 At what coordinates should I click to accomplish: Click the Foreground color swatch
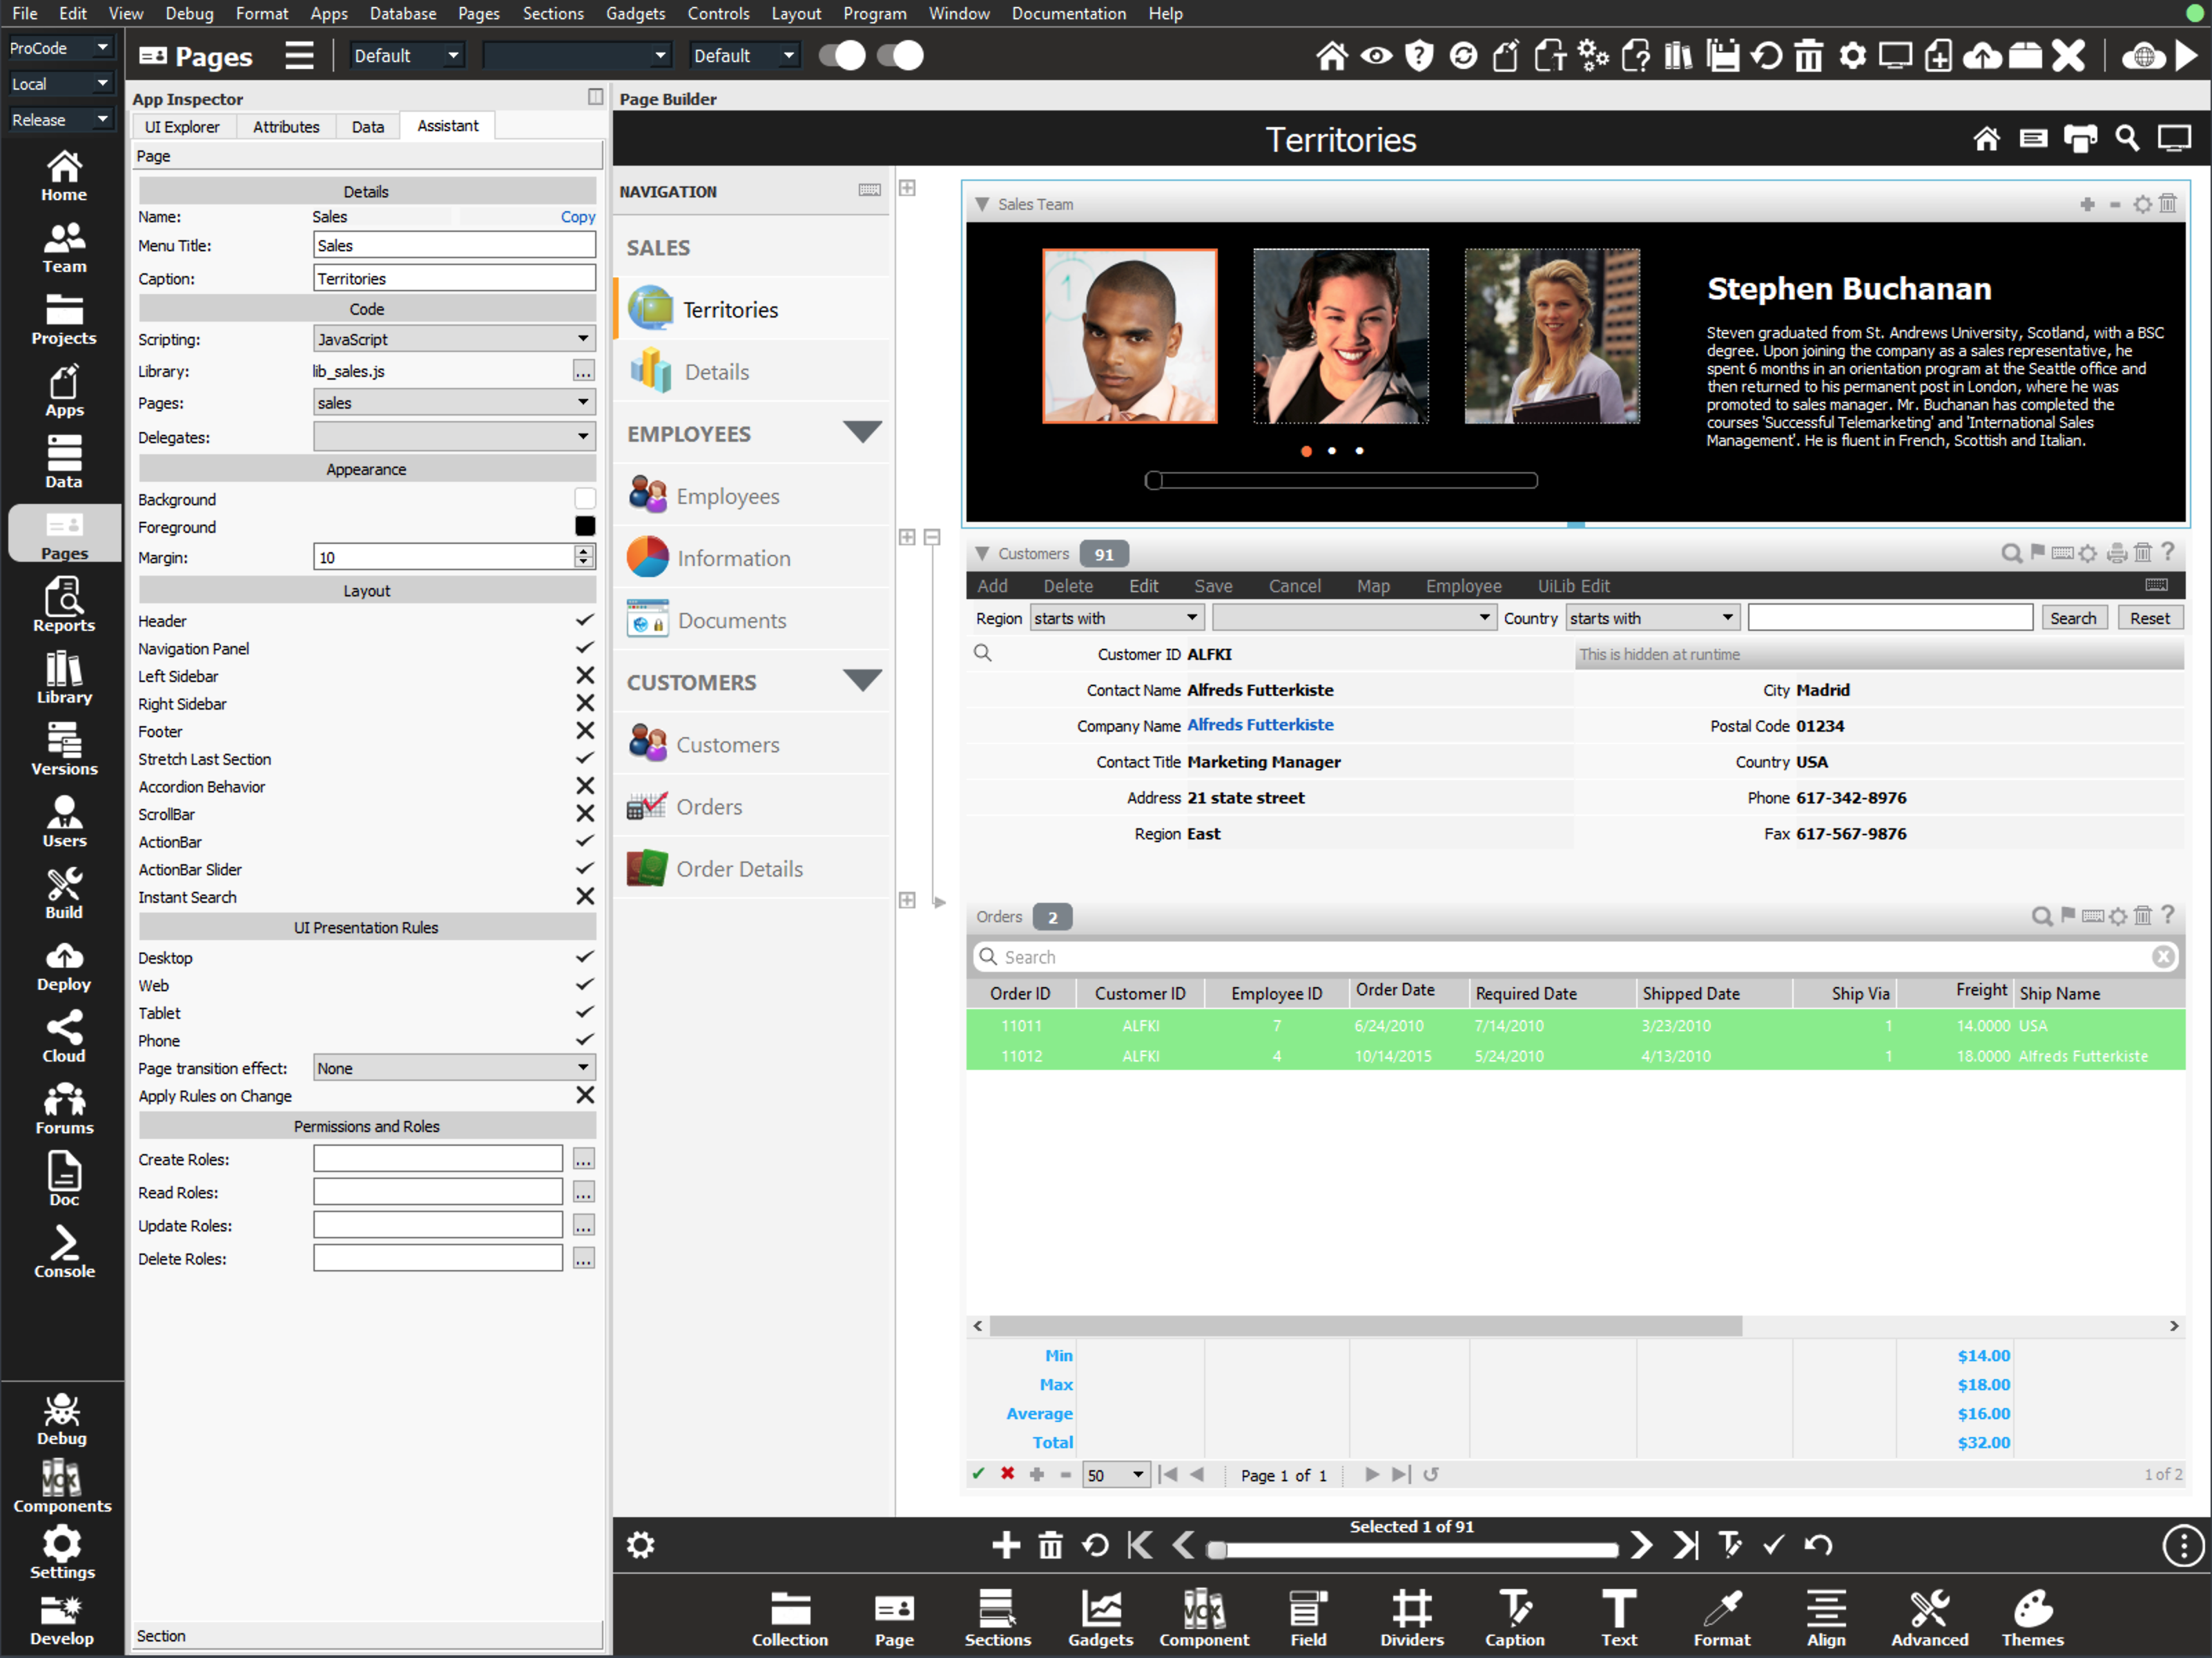585,526
